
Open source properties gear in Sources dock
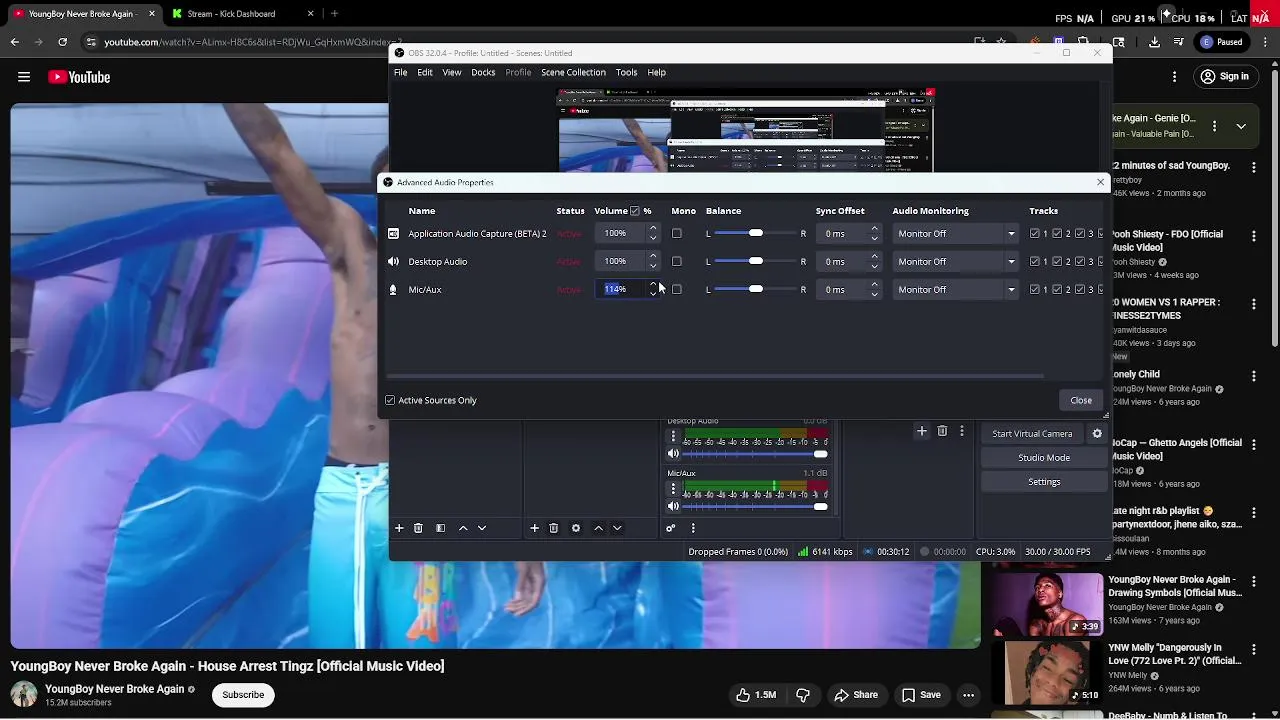point(576,528)
